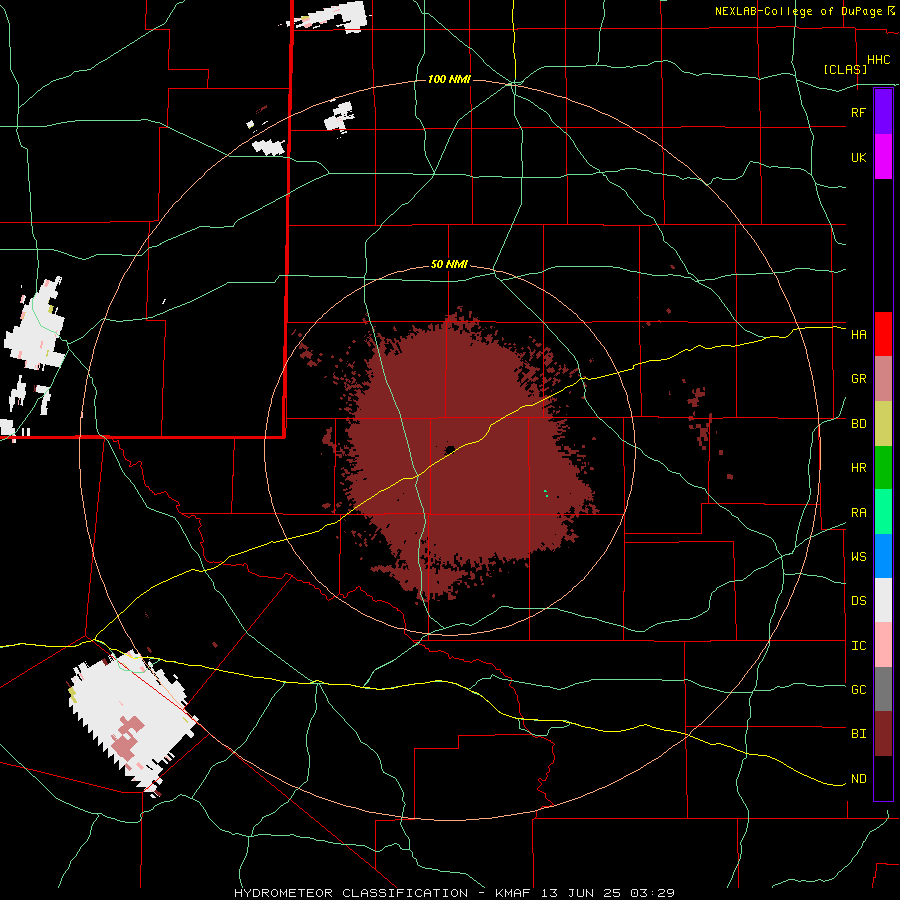Click the BD yellow legend color swatch

point(883,424)
